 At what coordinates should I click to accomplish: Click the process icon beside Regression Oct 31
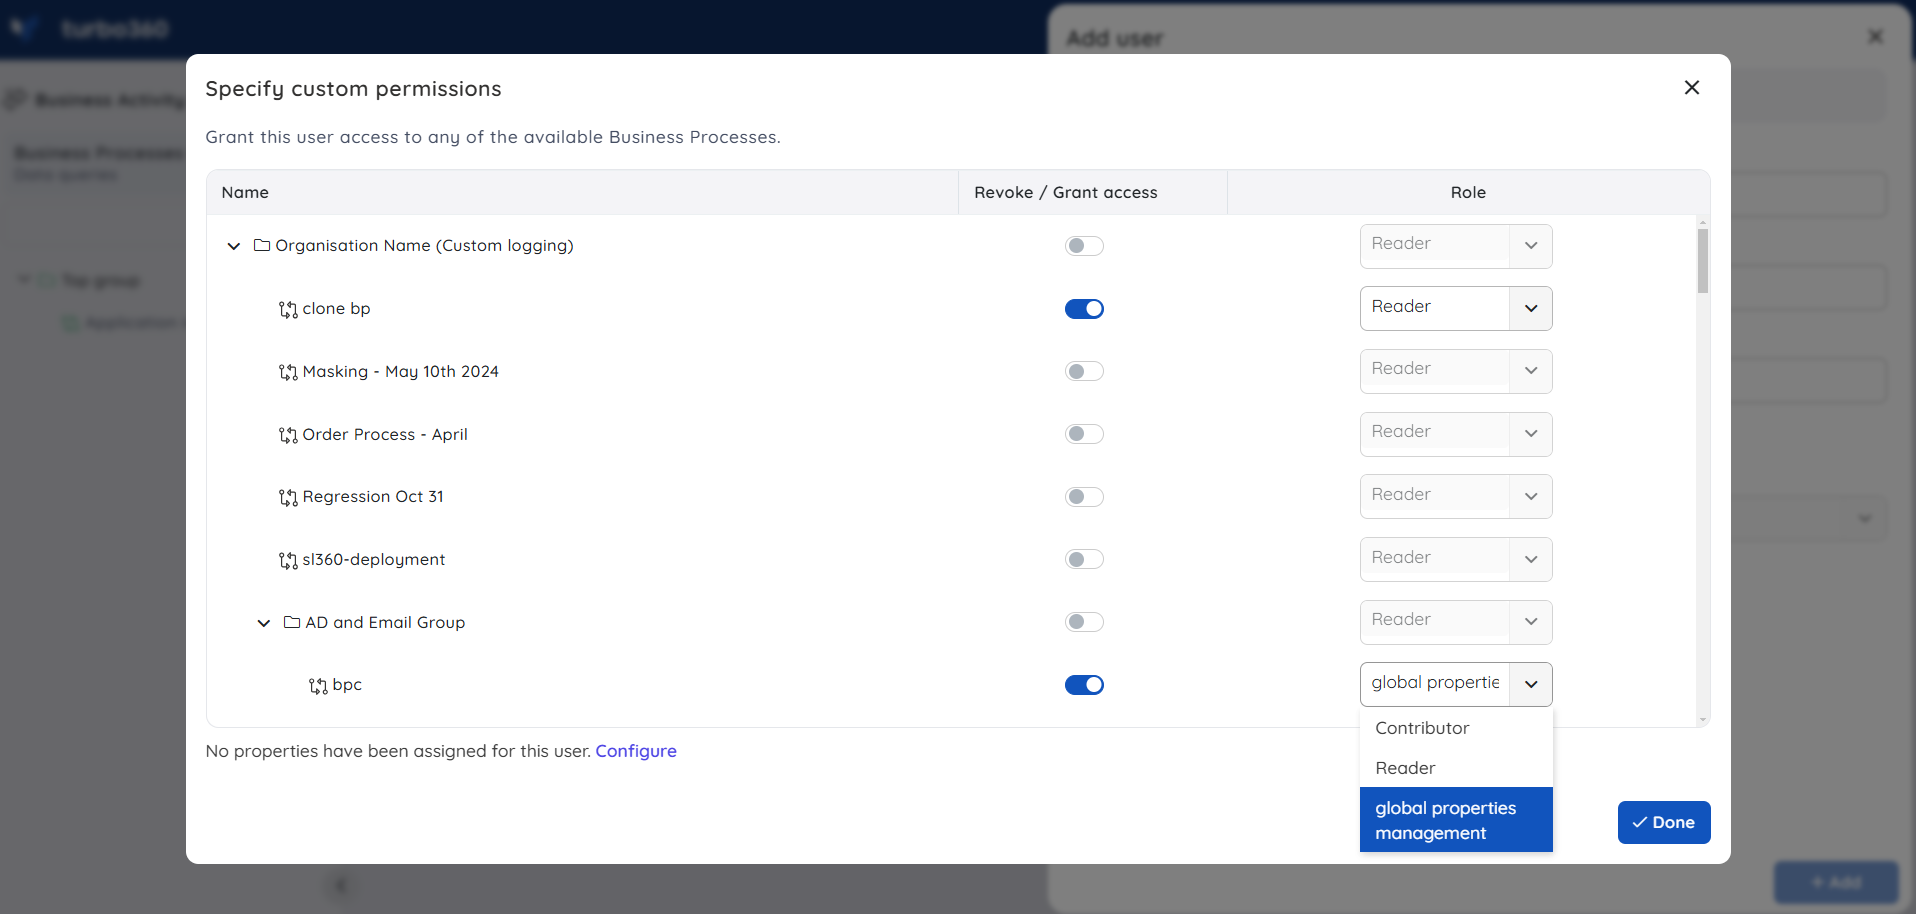tap(288, 498)
